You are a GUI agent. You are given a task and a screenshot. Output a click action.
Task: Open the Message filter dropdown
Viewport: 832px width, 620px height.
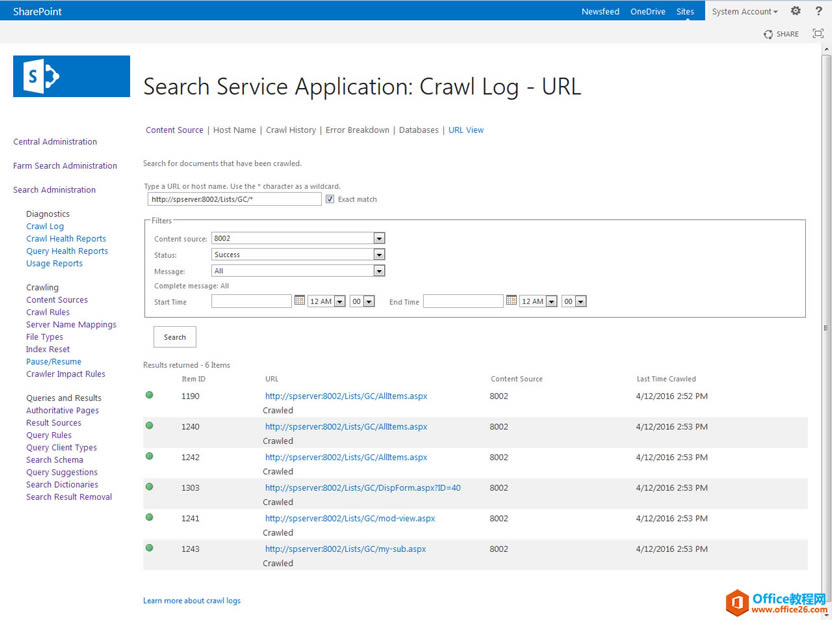tap(379, 270)
